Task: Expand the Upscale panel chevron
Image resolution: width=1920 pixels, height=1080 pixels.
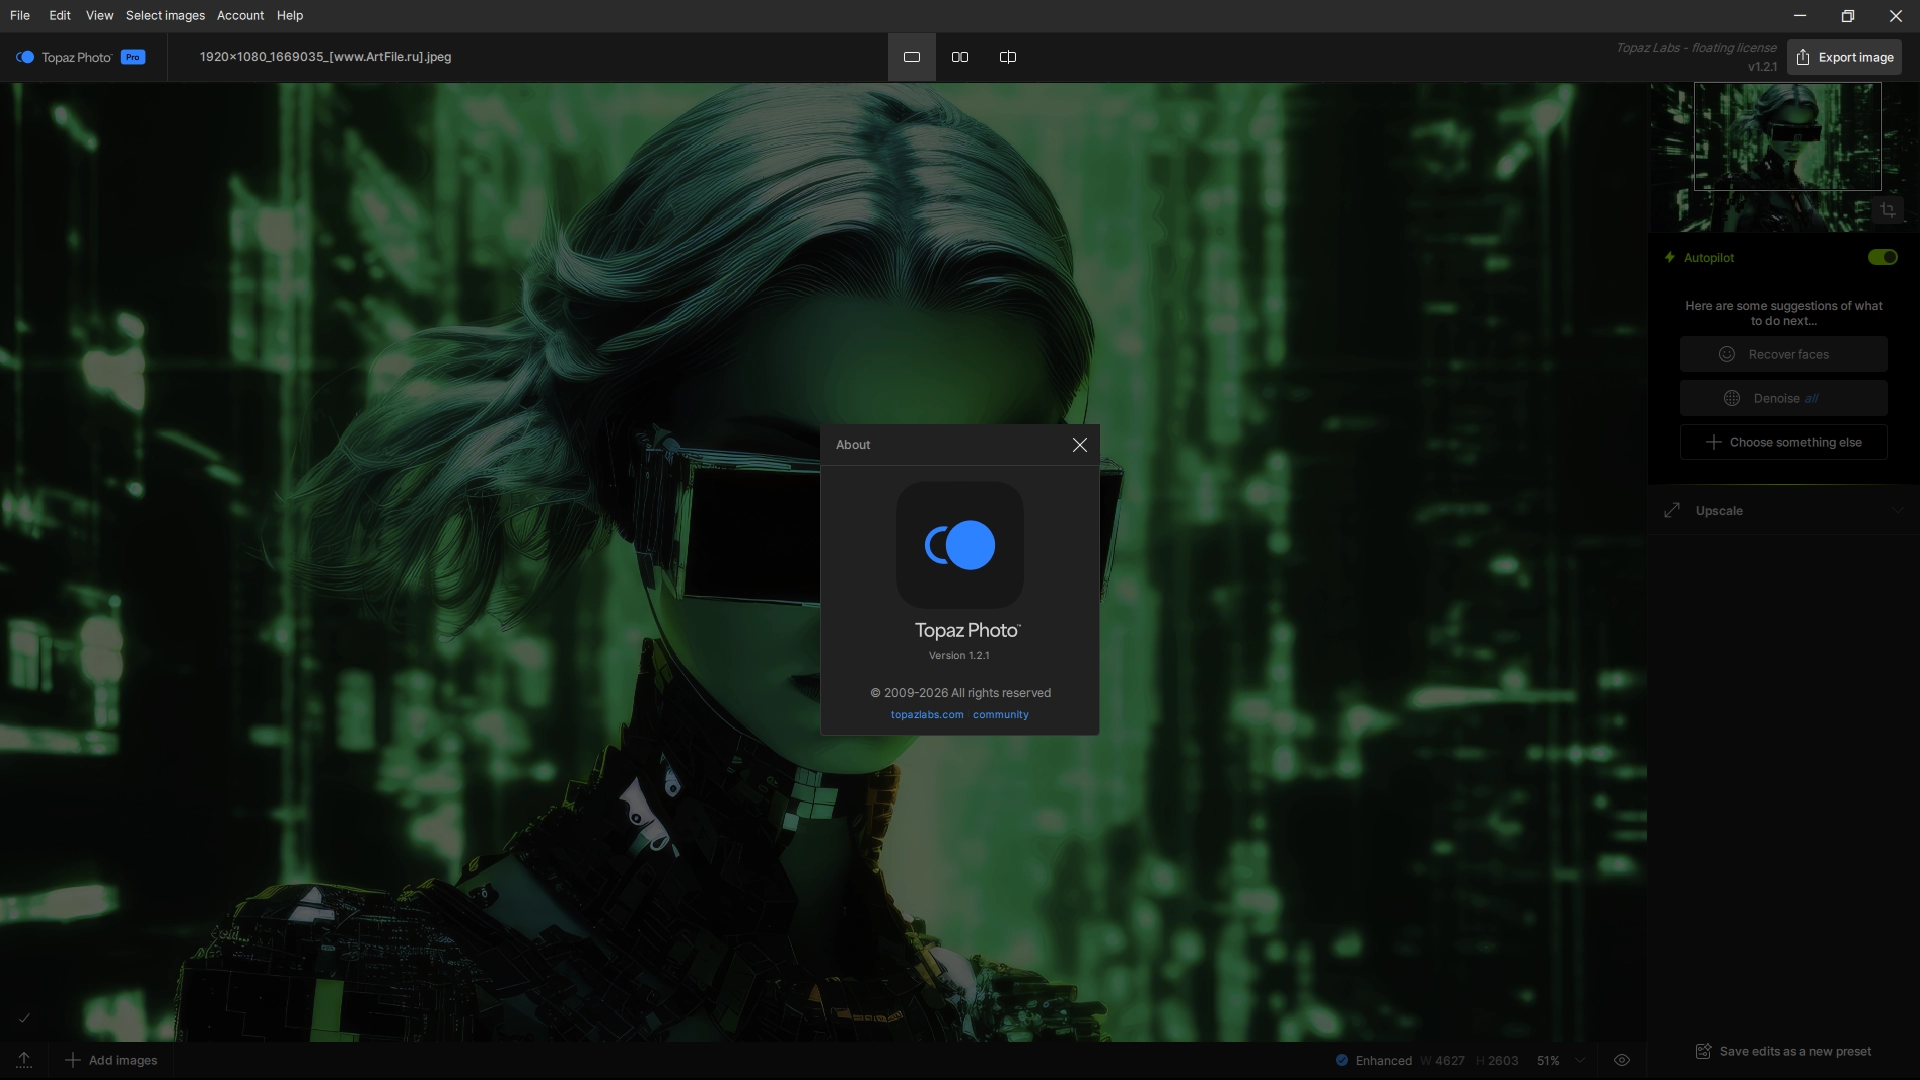Action: [1897, 511]
